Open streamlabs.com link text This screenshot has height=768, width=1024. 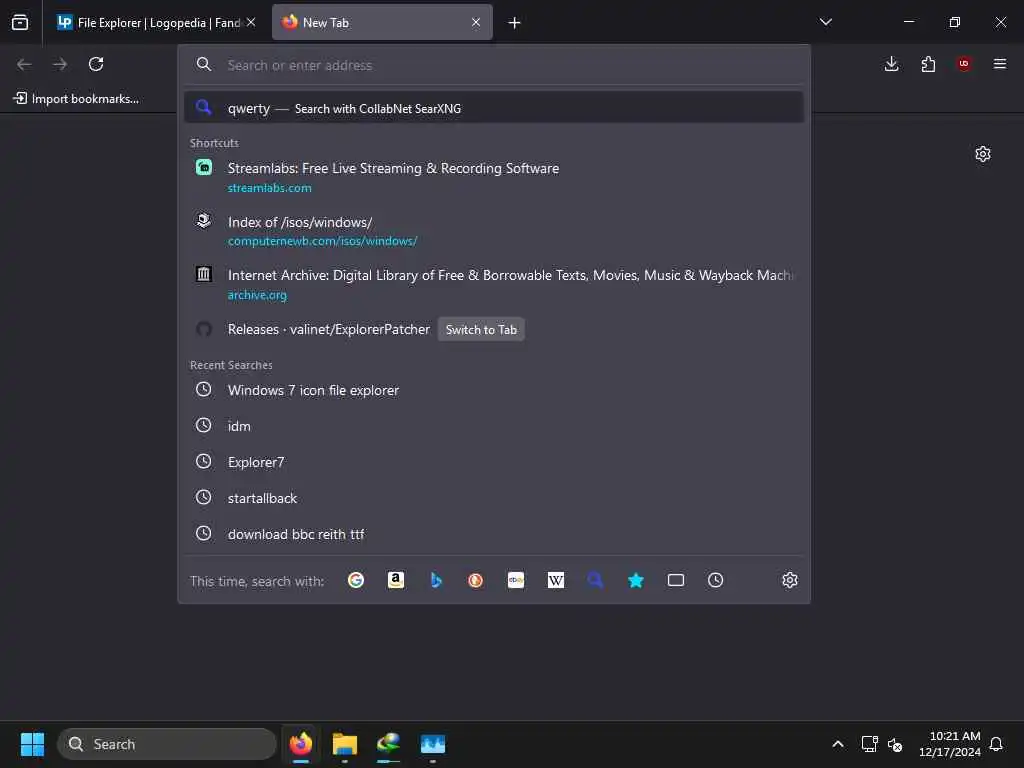[x=269, y=188]
